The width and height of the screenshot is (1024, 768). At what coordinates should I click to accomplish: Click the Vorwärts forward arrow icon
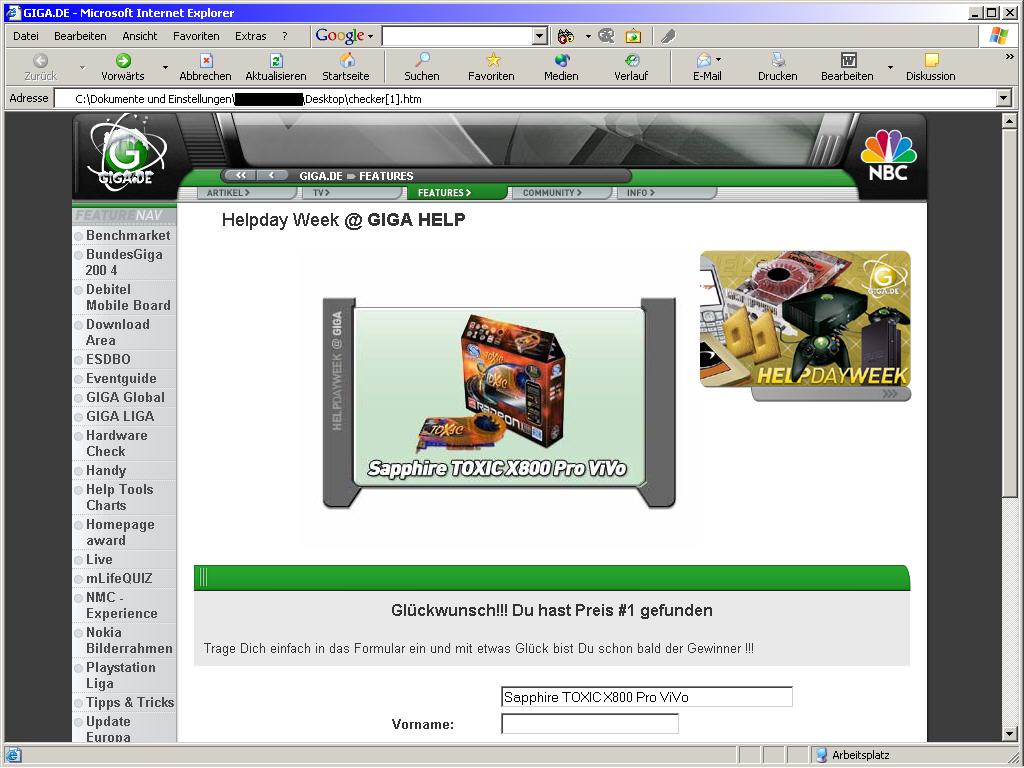pos(123,61)
